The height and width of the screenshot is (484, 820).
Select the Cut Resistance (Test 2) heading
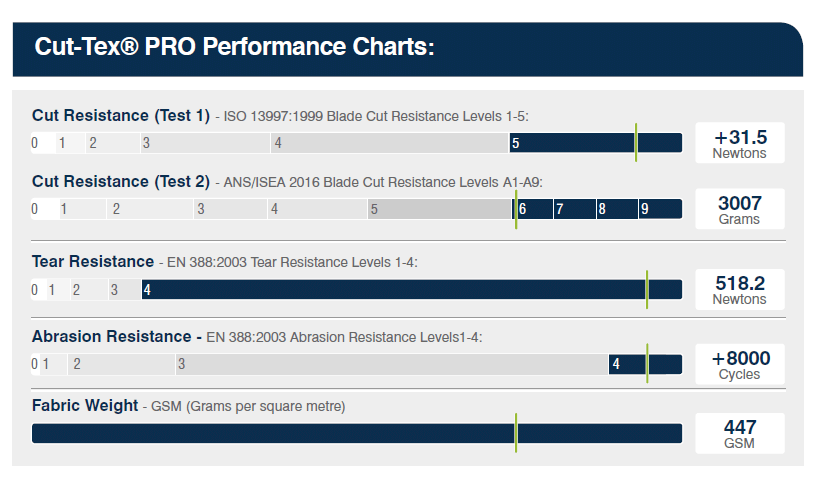click(121, 182)
